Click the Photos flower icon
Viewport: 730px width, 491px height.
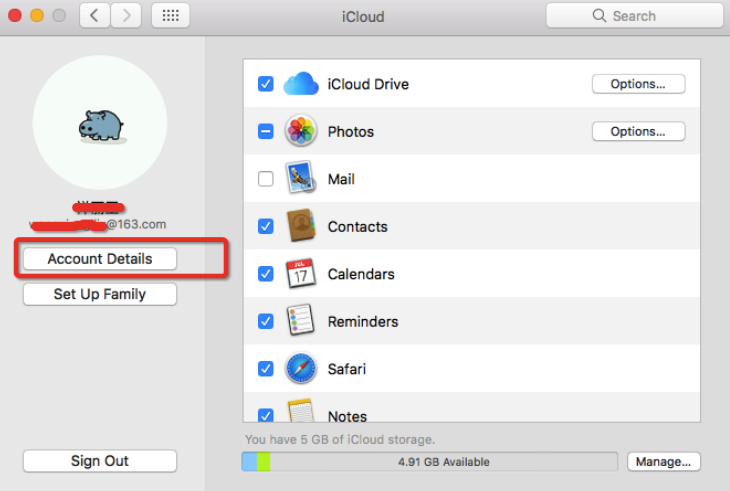tap(301, 131)
